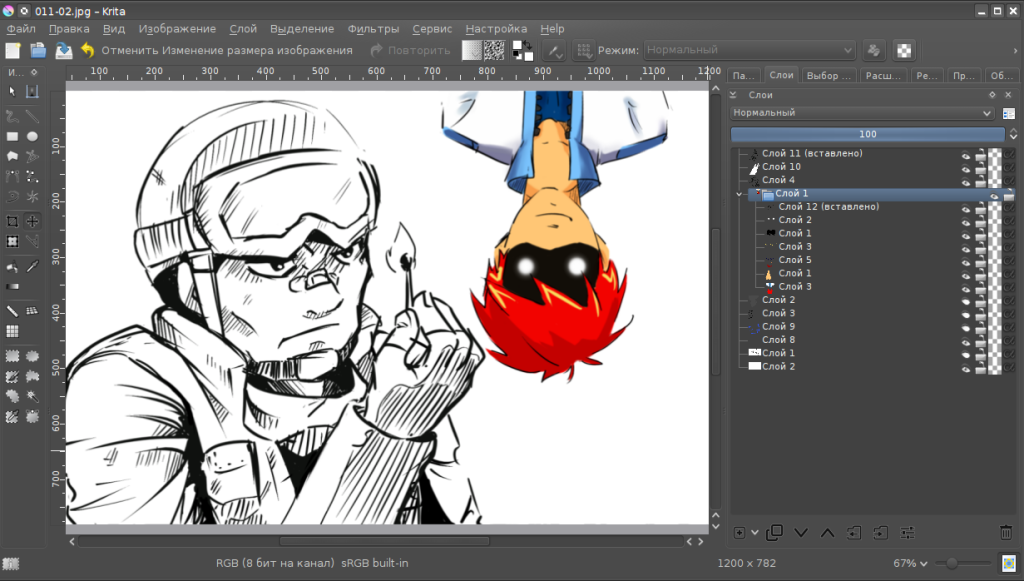Toggle visibility of 'Слой 9'
The width and height of the screenshot is (1024, 581).
966,327
